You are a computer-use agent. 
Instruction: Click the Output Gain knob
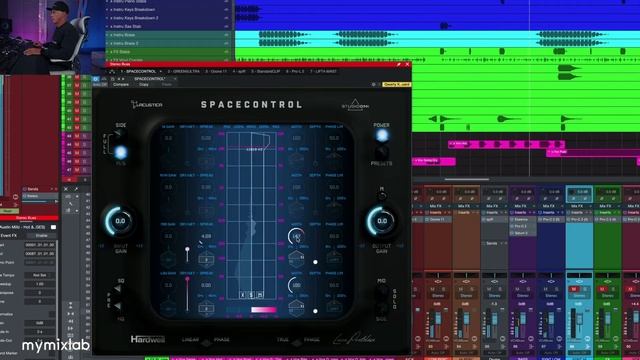(x=382, y=221)
